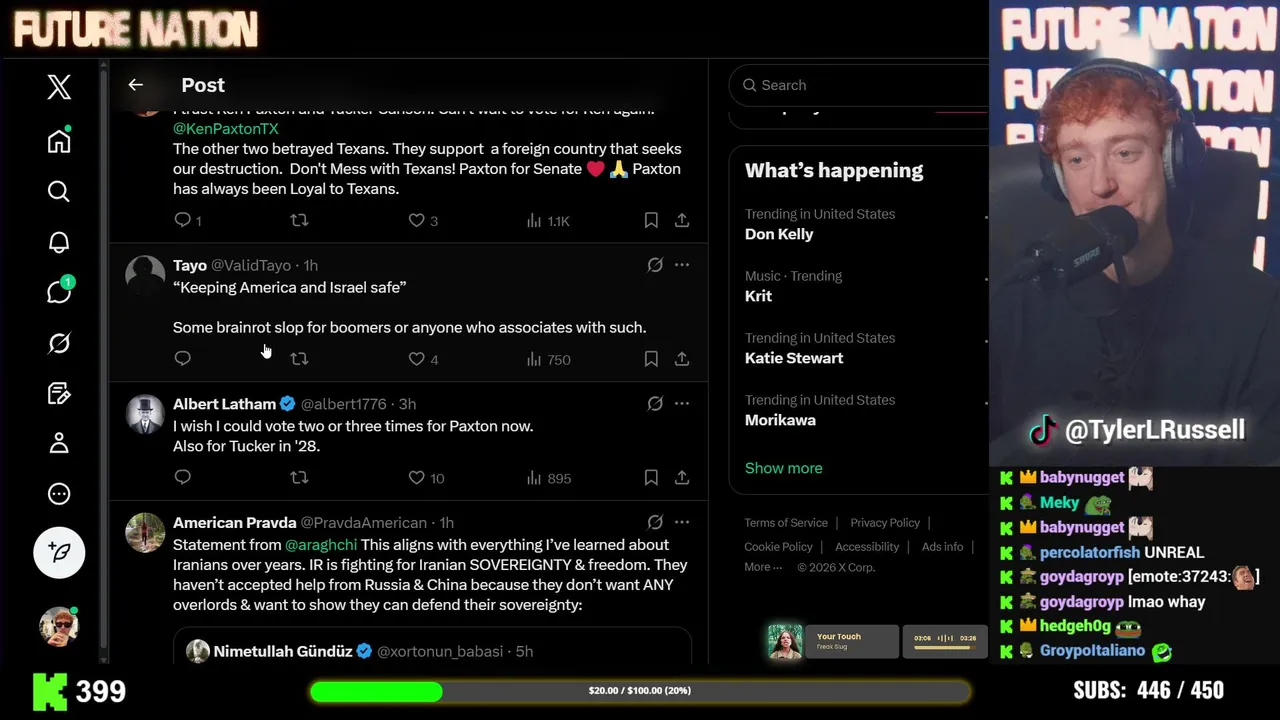The image size is (1280, 720).
Task: Open Grok explain on Tayo's post
Action: coord(655,265)
